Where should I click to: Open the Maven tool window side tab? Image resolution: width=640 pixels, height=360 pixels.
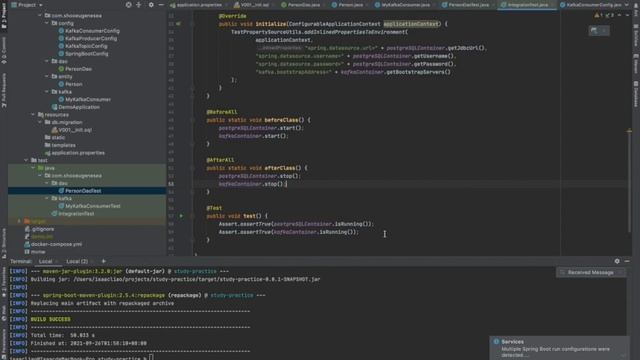pyautogui.click(x=636, y=63)
